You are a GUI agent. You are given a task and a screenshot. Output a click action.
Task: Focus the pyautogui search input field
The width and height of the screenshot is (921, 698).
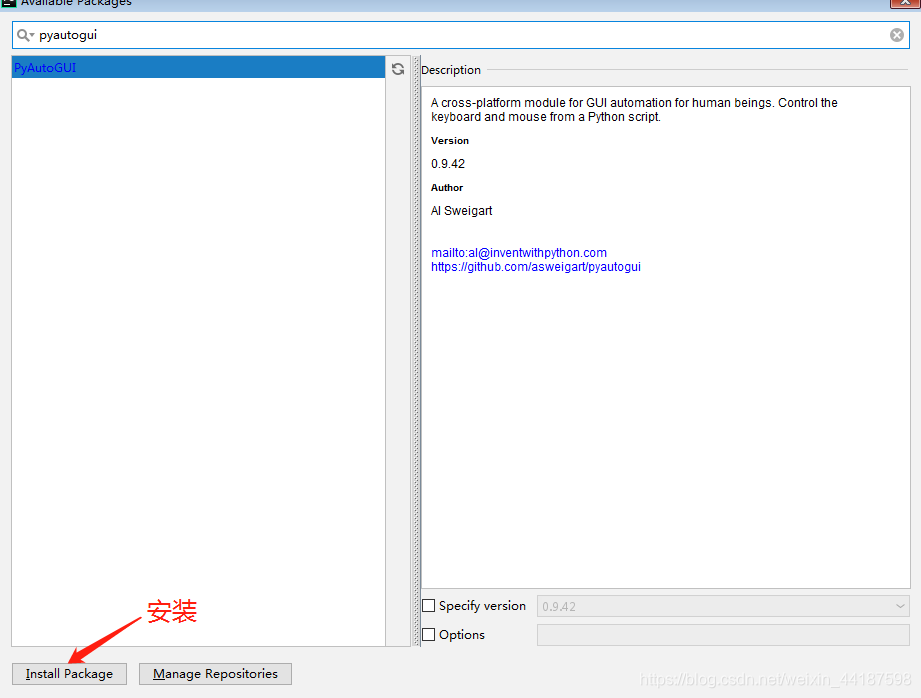click(x=461, y=35)
